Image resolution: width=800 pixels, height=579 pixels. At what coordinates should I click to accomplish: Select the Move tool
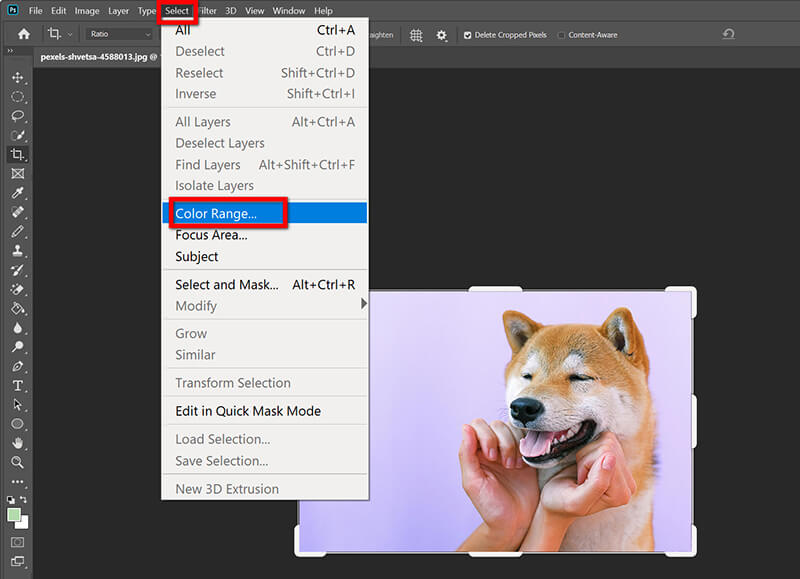click(18, 76)
